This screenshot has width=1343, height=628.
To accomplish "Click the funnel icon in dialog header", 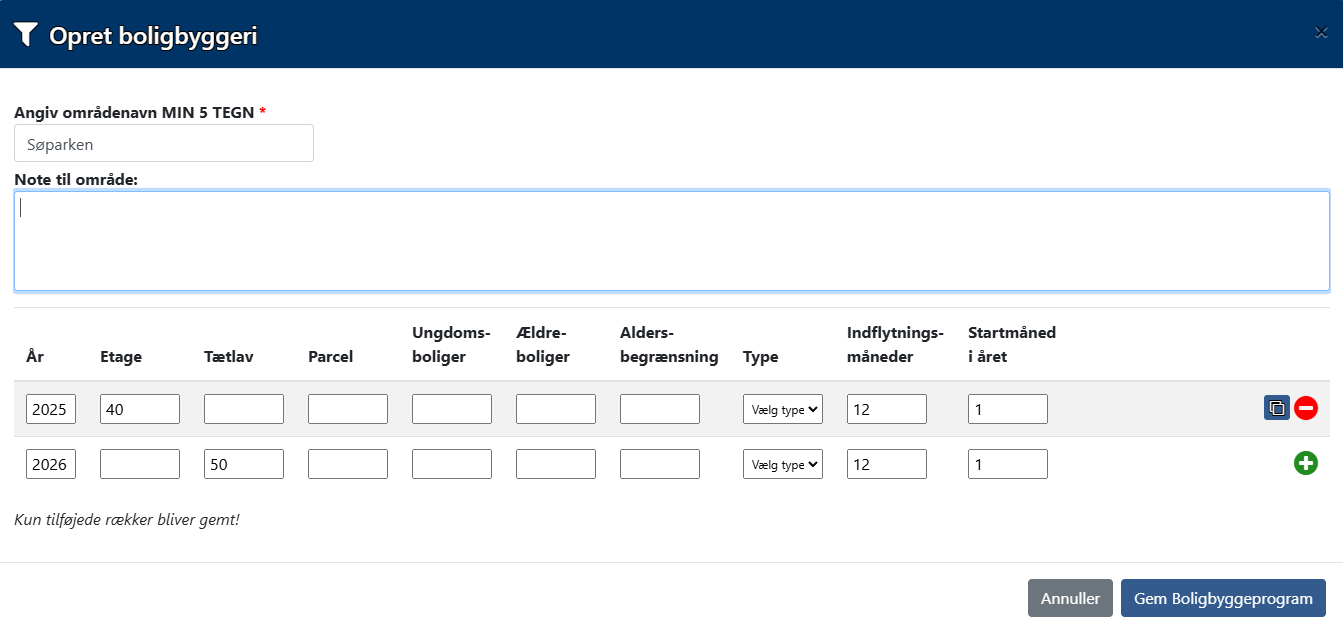I will 25,35.
